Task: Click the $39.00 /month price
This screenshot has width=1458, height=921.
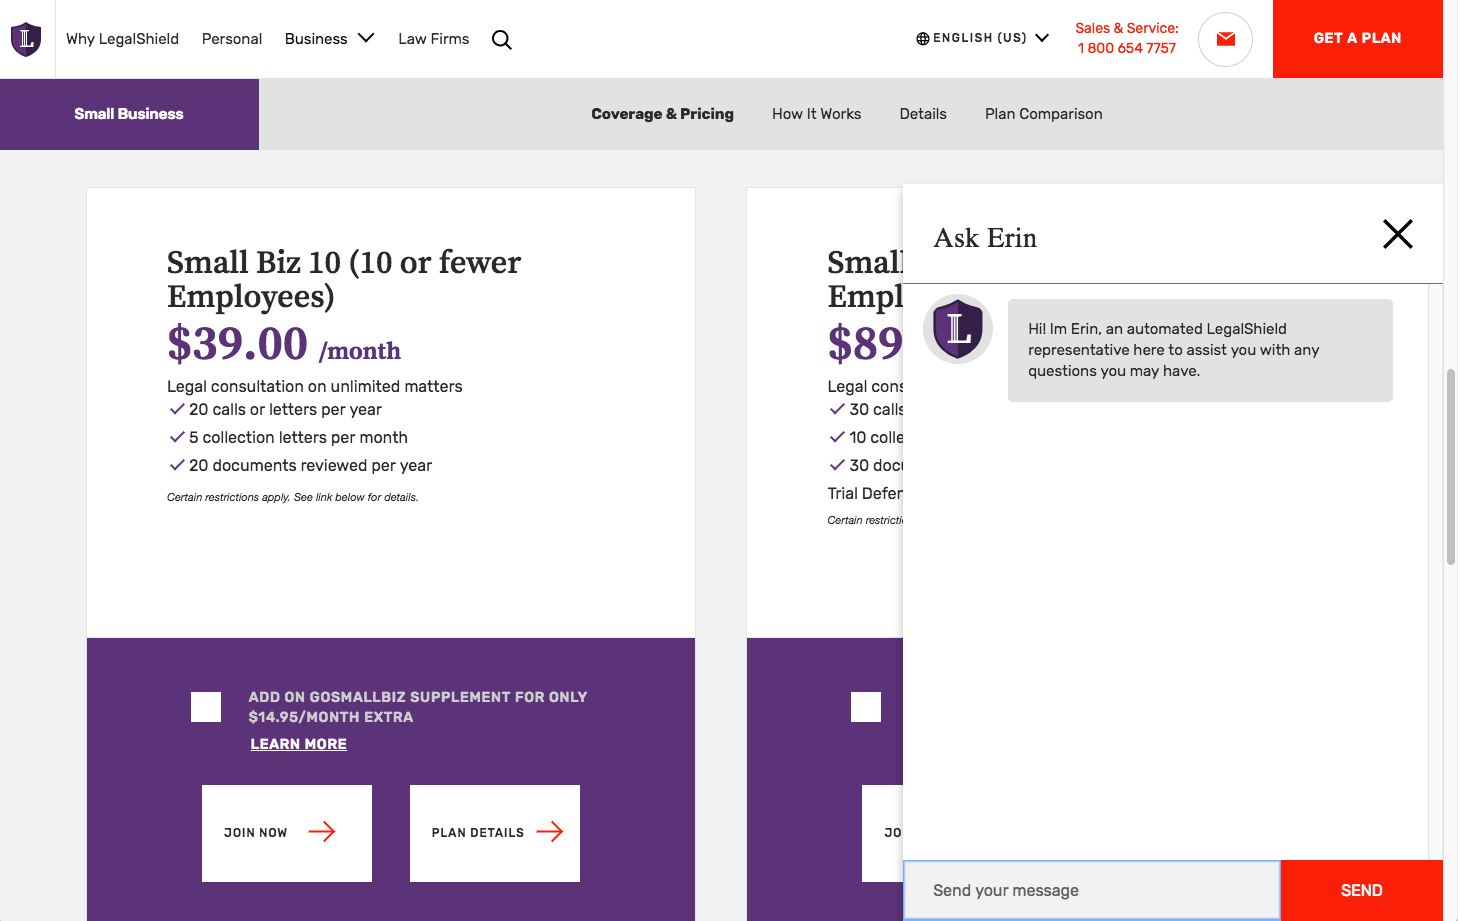Action: point(284,345)
